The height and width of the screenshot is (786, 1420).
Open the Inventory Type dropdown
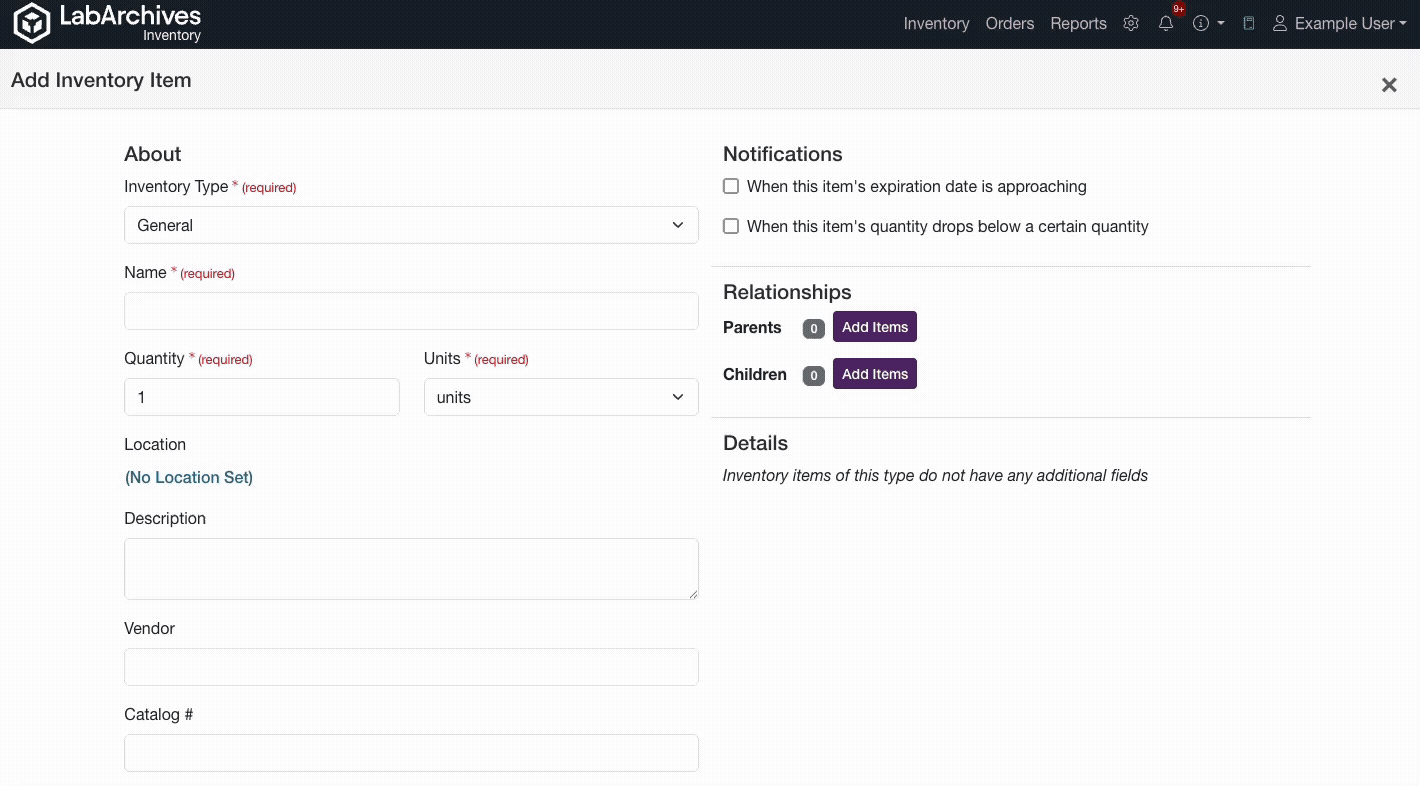click(x=411, y=225)
